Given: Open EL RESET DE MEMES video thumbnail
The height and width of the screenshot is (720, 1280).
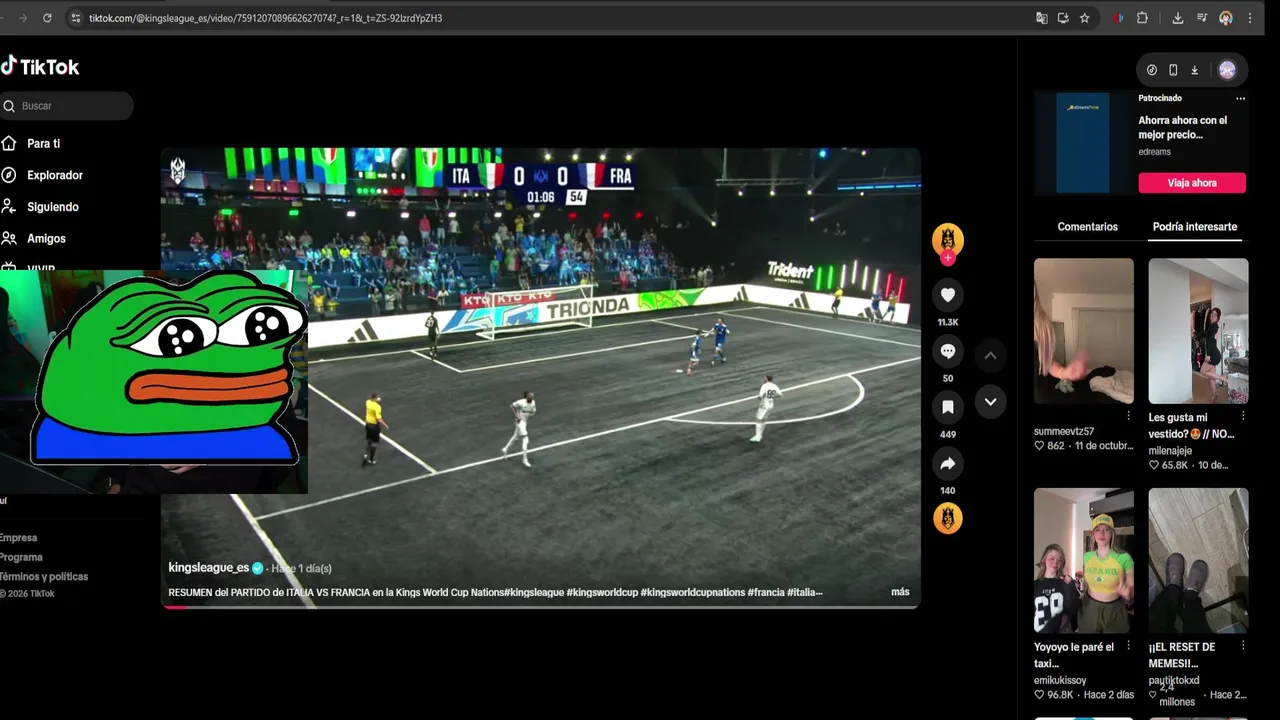Looking at the screenshot, I should [1198, 561].
